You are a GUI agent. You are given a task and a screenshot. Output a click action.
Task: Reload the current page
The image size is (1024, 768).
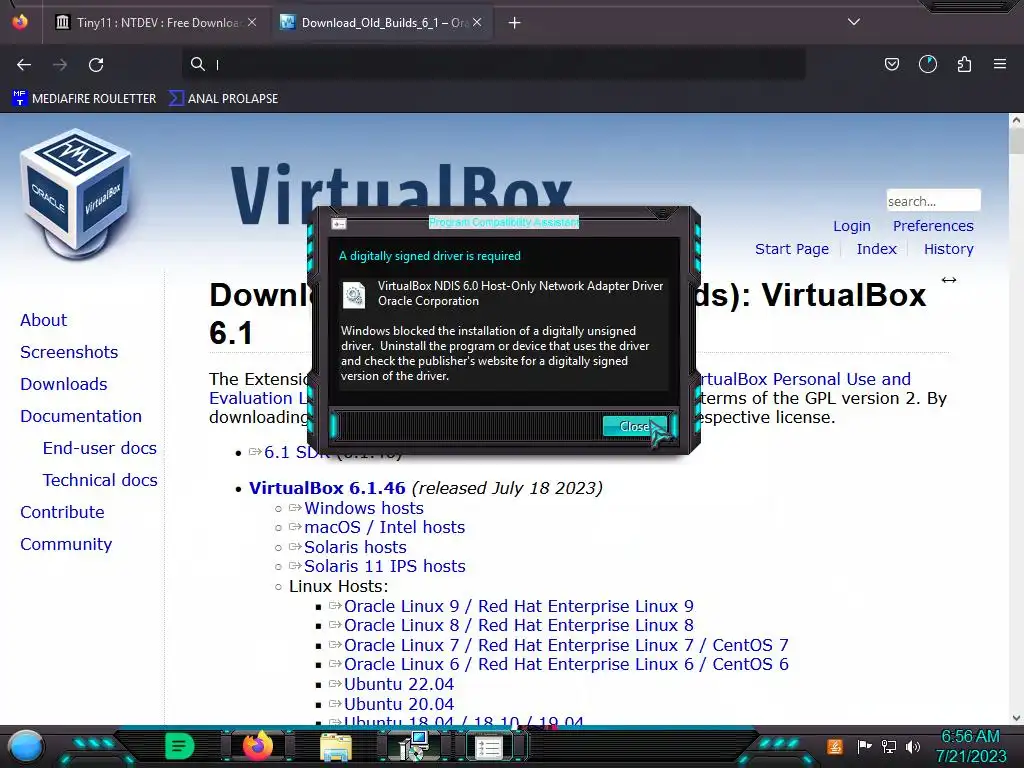(96, 64)
